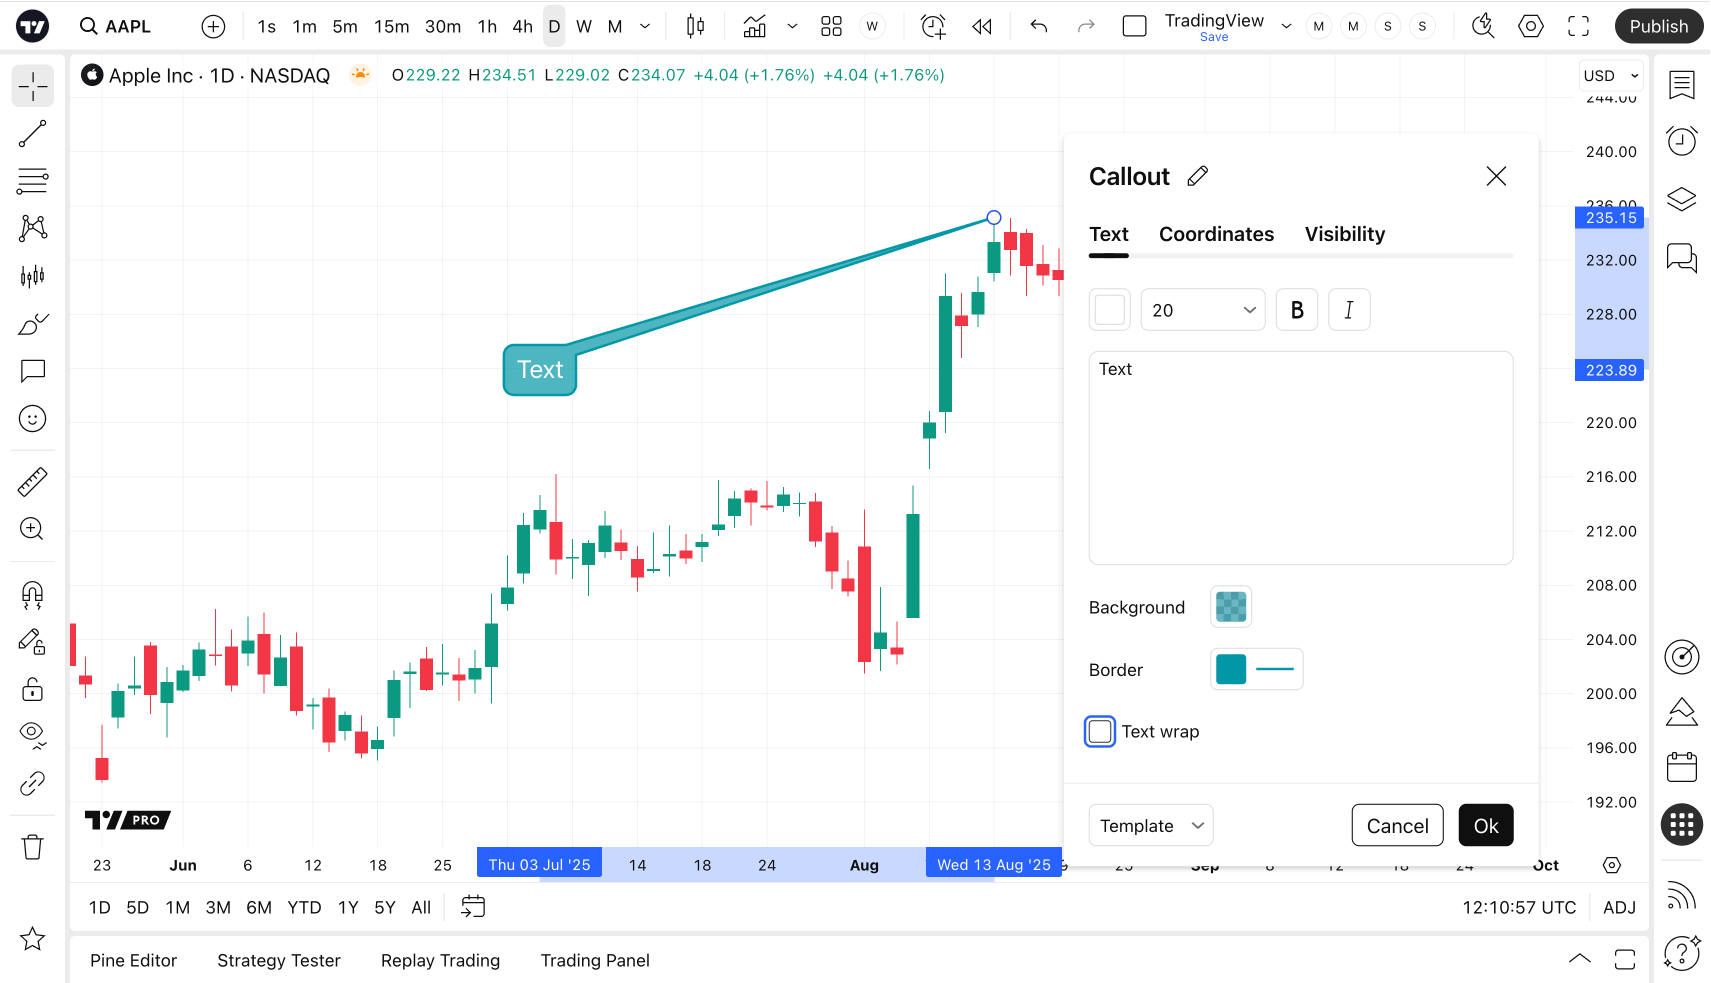Viewport: 1711px width, 983px height.
Task: Open the emoji icons tool
Action: (33, 419)
